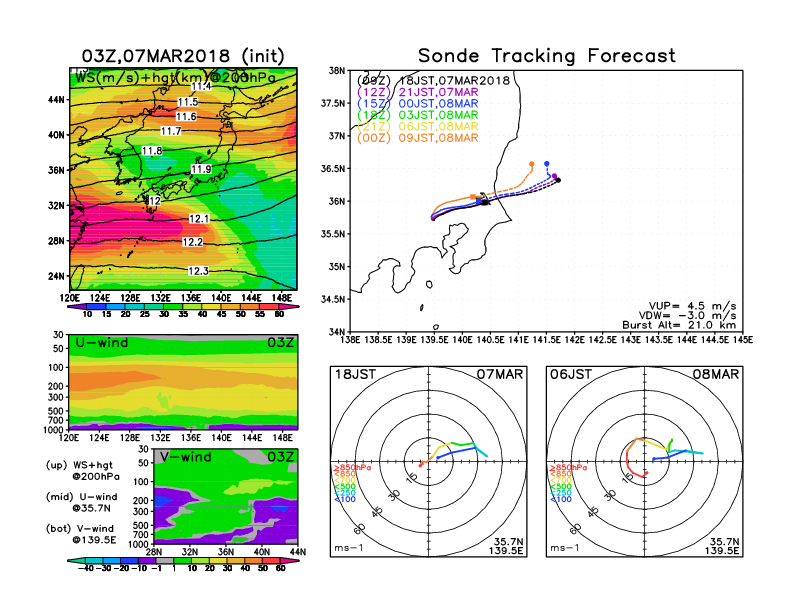
Task: Click '<100' legend in 18JST hodograph
Action: pos(344,499)
